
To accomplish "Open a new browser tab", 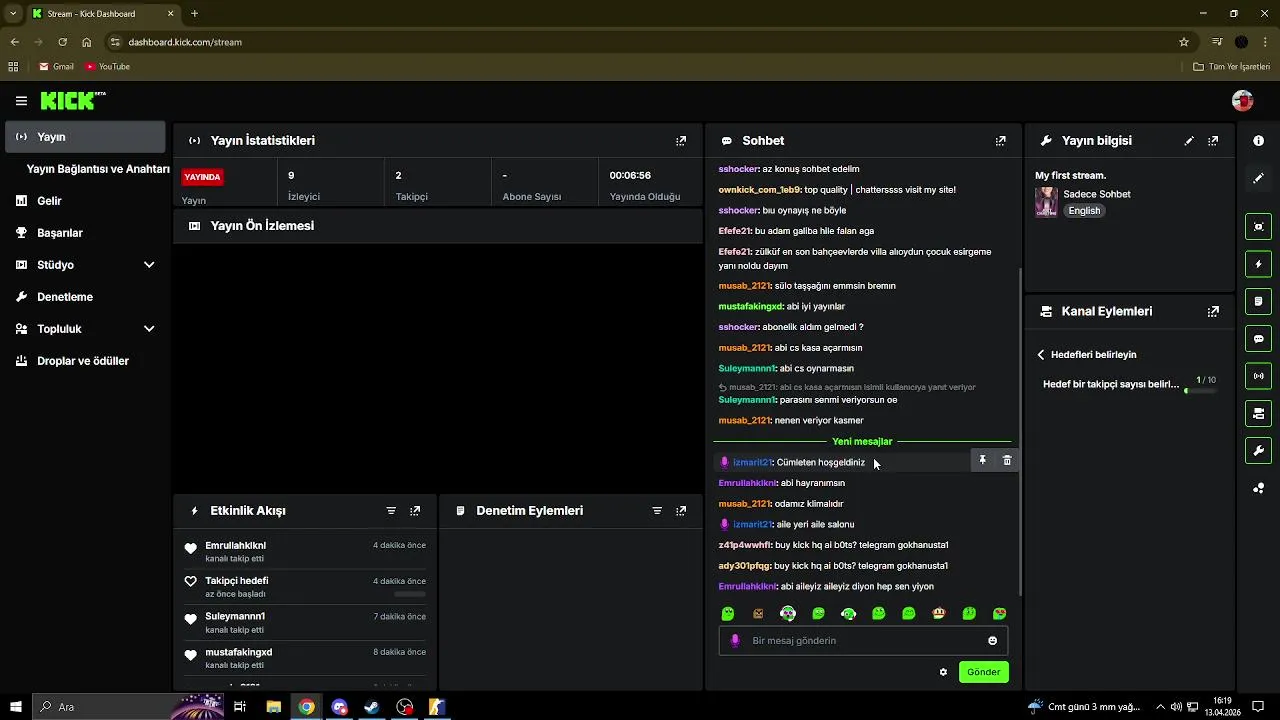I will pyautogui.click(x=194, y=13).
